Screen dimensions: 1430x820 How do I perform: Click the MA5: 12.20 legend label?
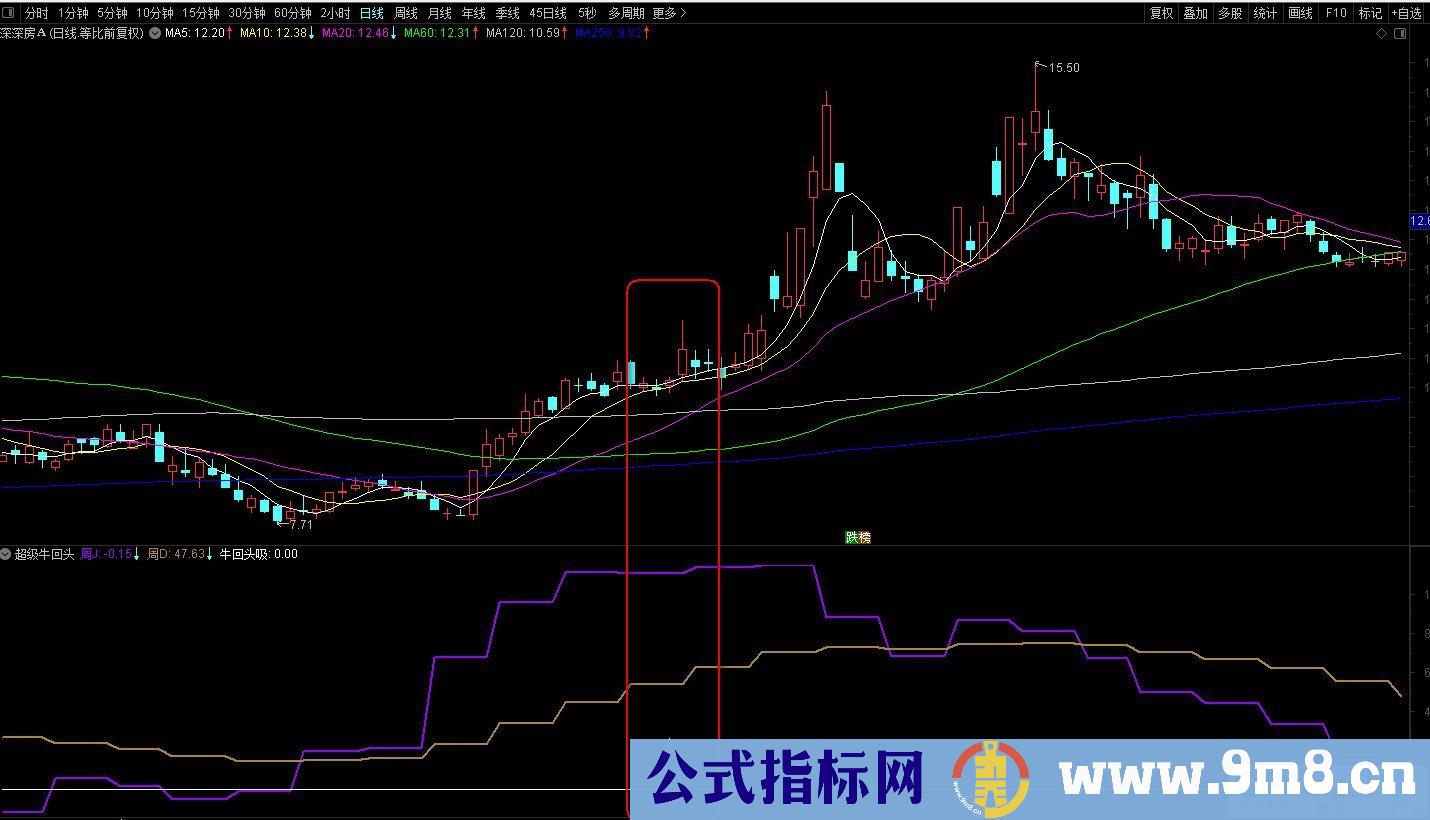pyautogui.click(x=185, y=33)
